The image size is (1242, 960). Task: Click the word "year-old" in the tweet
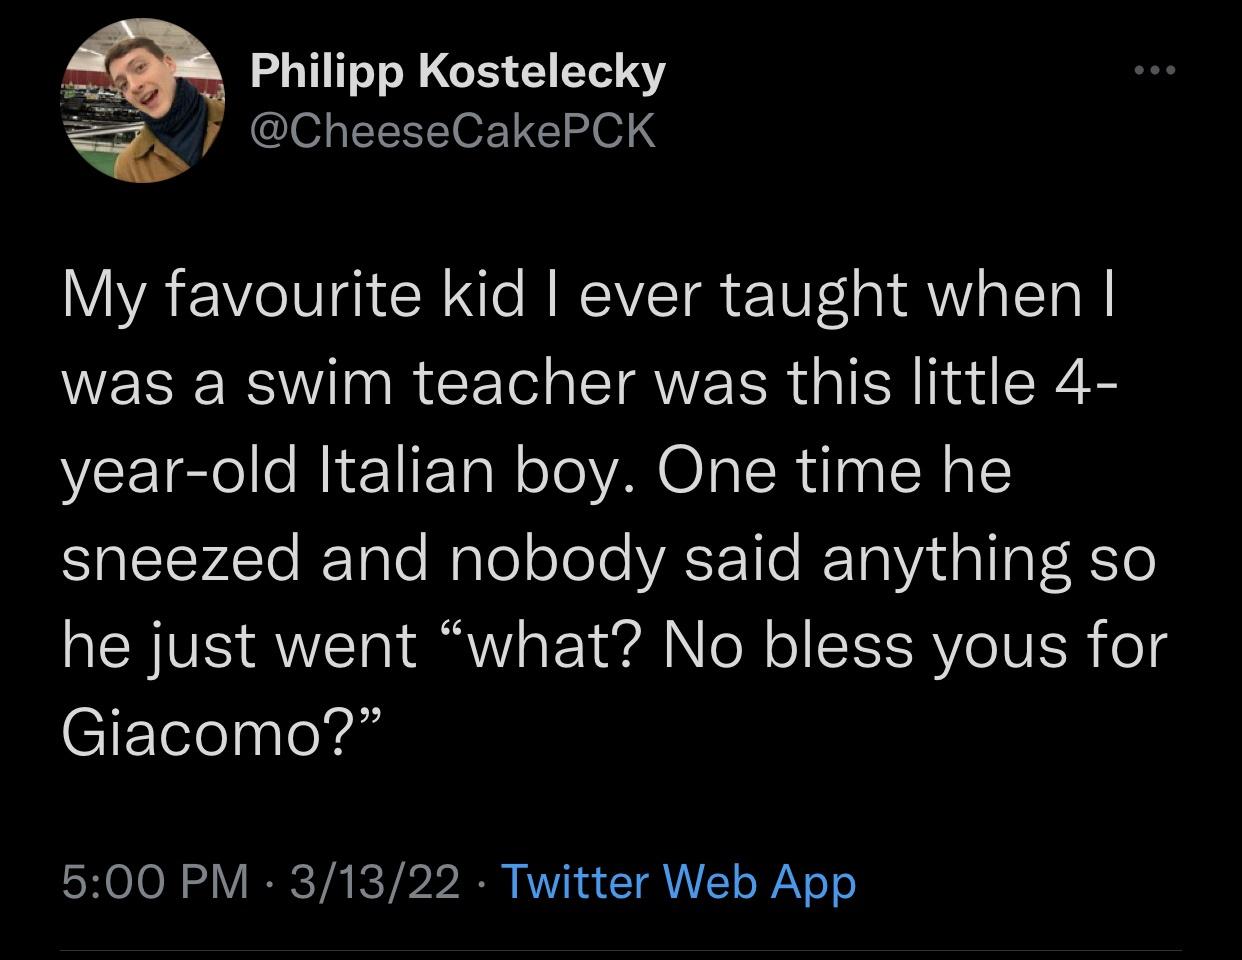(179, 471)
